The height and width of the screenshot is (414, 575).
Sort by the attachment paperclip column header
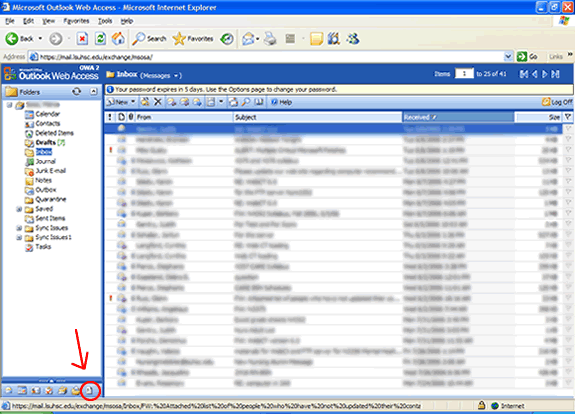tap(131, 117)
